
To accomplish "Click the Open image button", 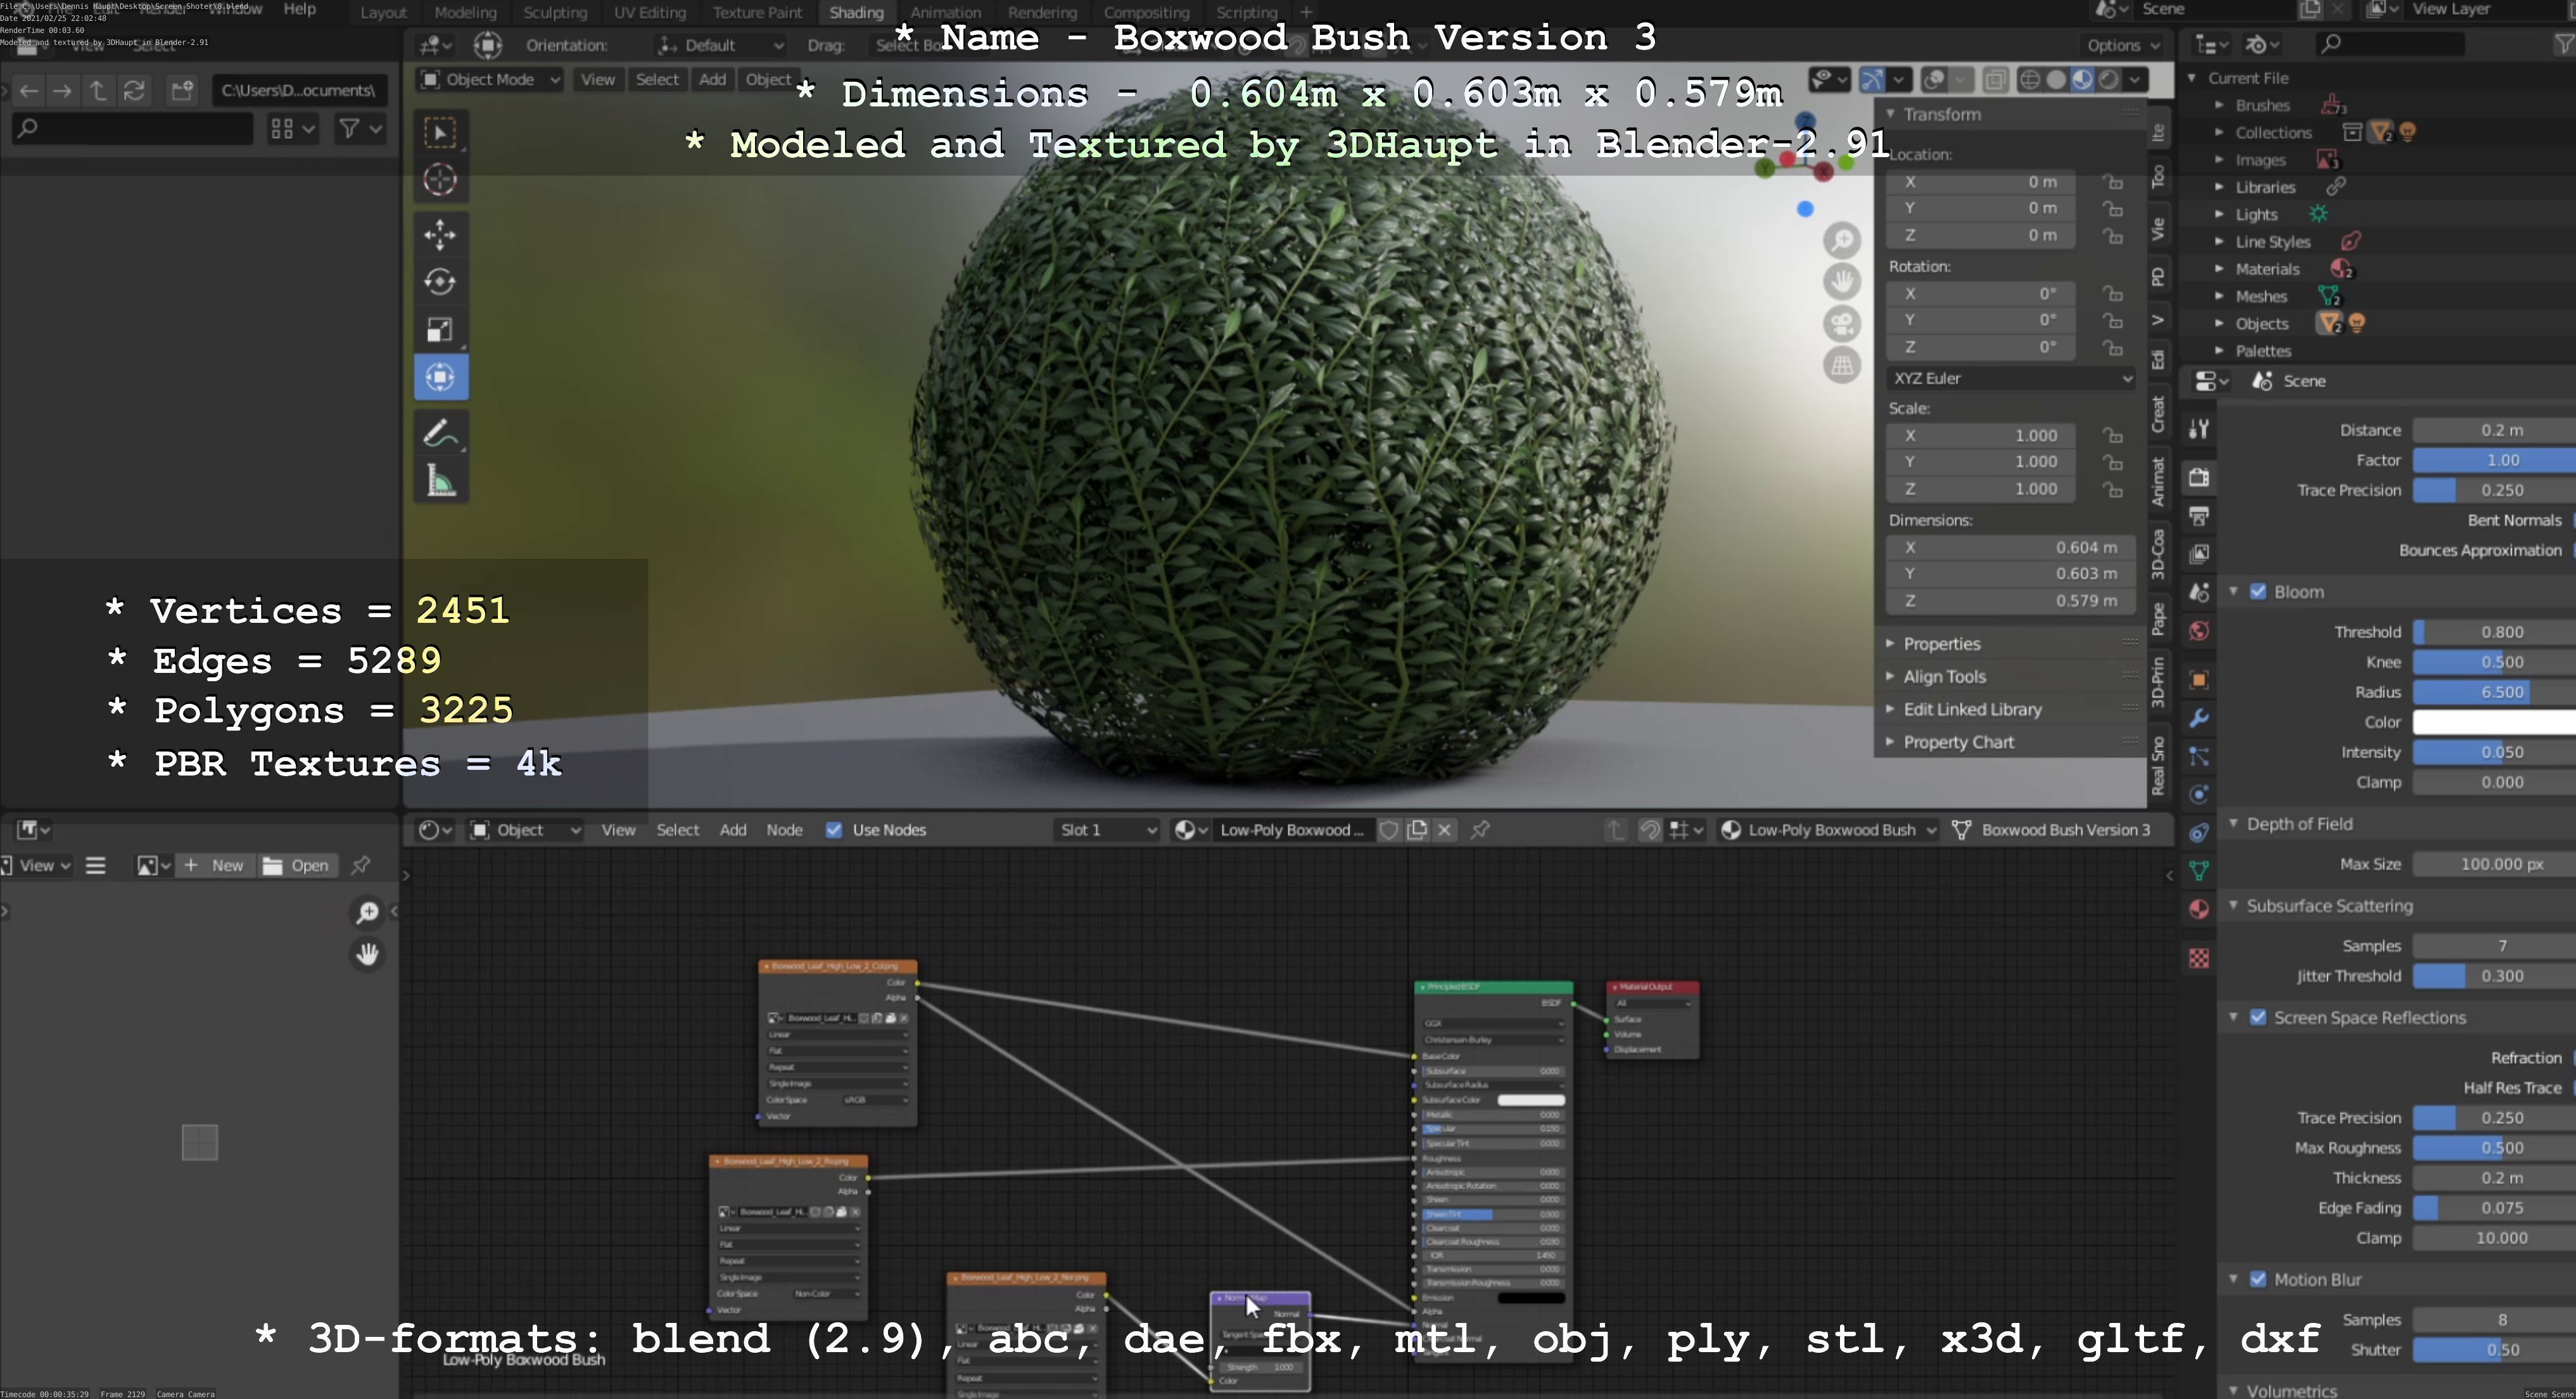I will click(x=297, y=866).
